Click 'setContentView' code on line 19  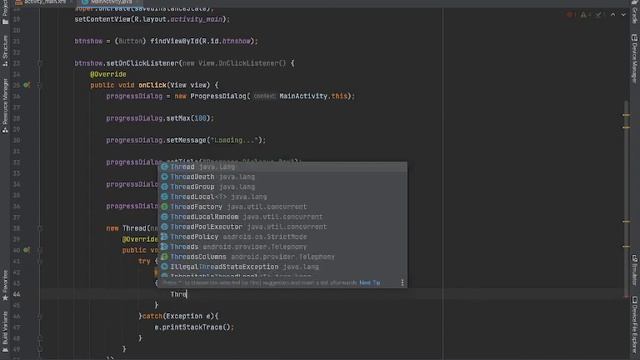point(102,19)
